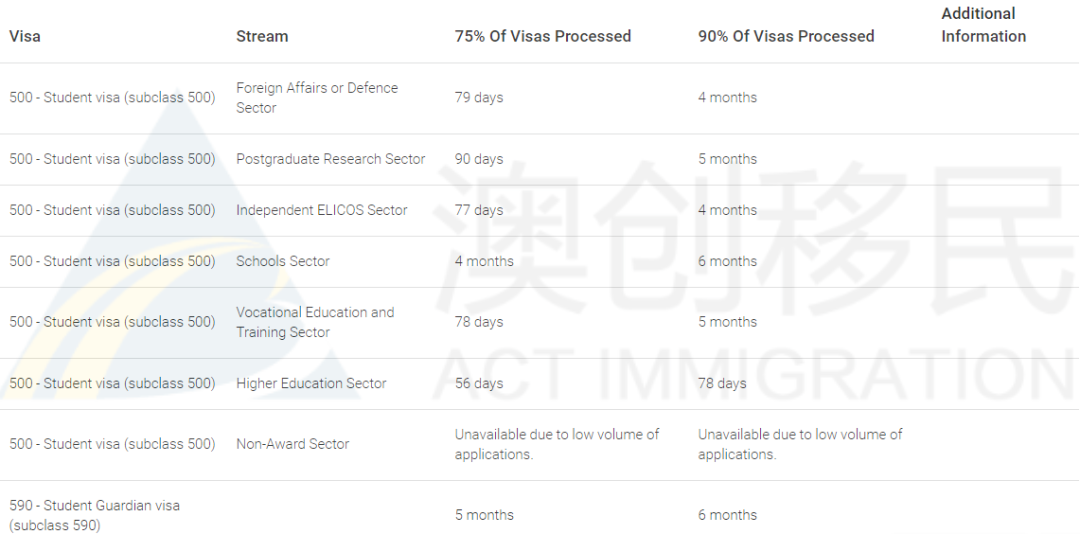Select the Independent ELICOS Sector stream
Viewport: 1080px width, 534px height.
point(322,210)
